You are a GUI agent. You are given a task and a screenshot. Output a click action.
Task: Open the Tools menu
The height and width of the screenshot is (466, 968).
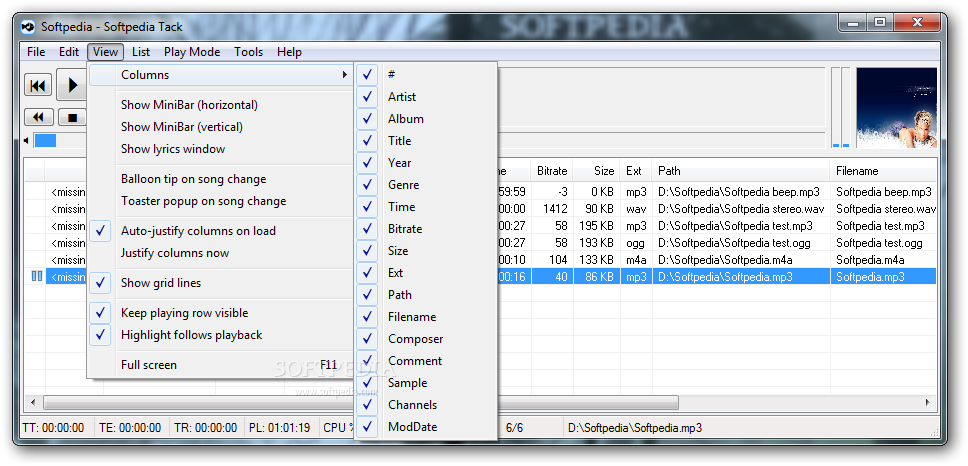pos(248,52)
